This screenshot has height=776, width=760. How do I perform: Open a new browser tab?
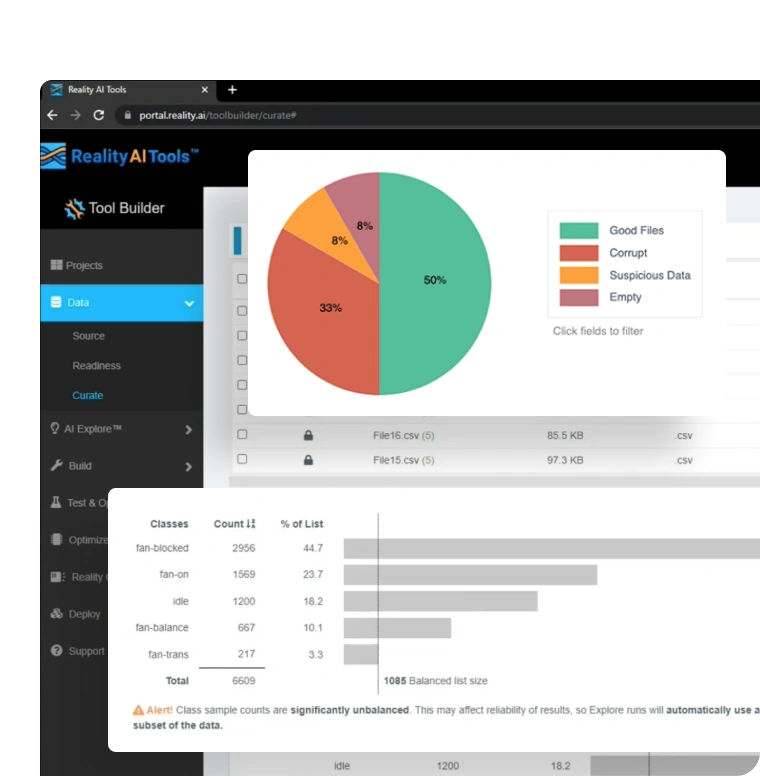click(232, 90)
